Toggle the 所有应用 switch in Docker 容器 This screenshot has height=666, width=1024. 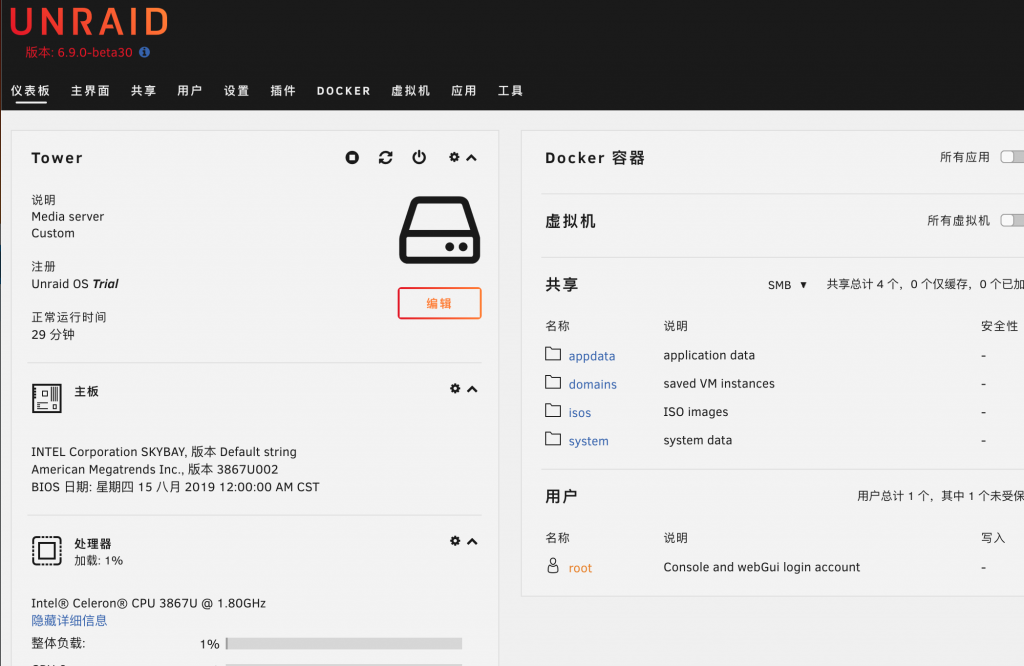coord(1012,157)
